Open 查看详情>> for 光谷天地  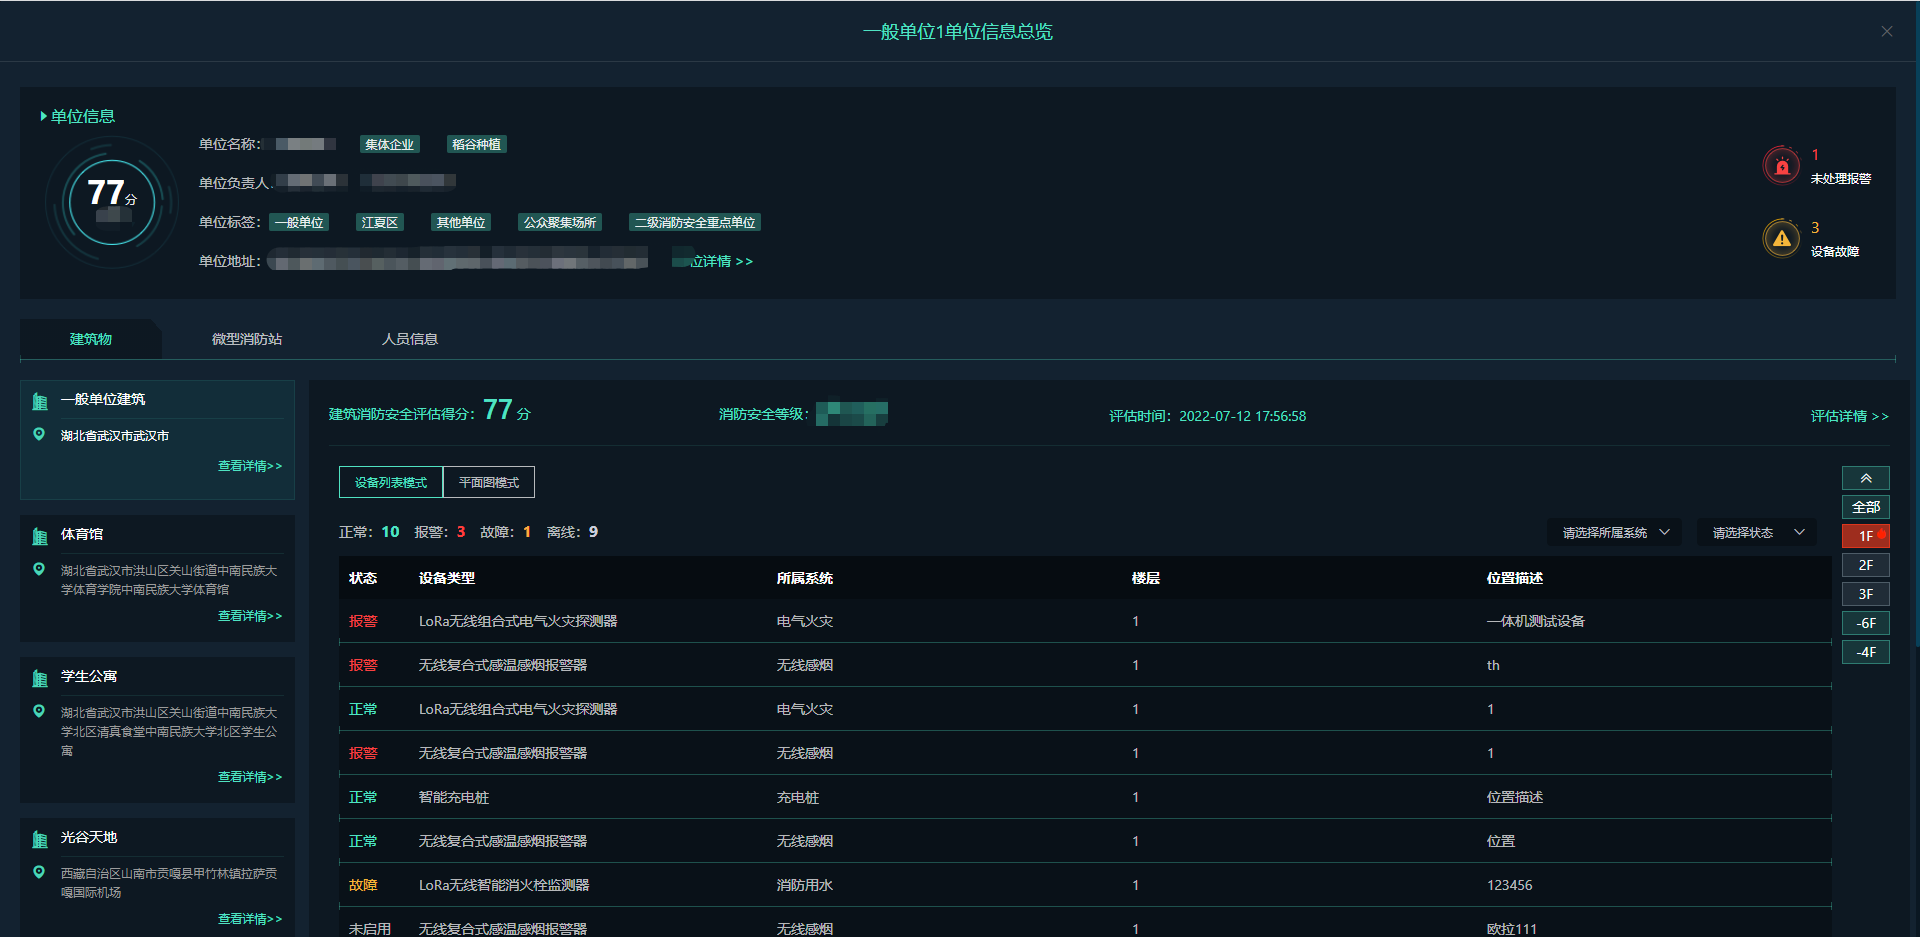pos(250,919)
